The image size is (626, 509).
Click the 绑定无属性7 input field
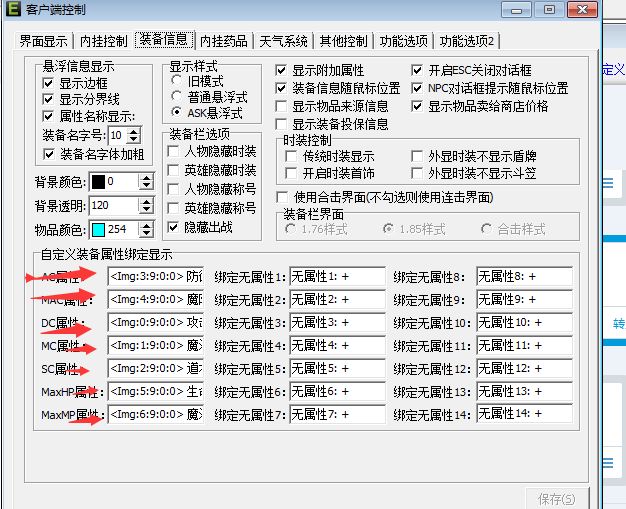(x=337, y=414)
